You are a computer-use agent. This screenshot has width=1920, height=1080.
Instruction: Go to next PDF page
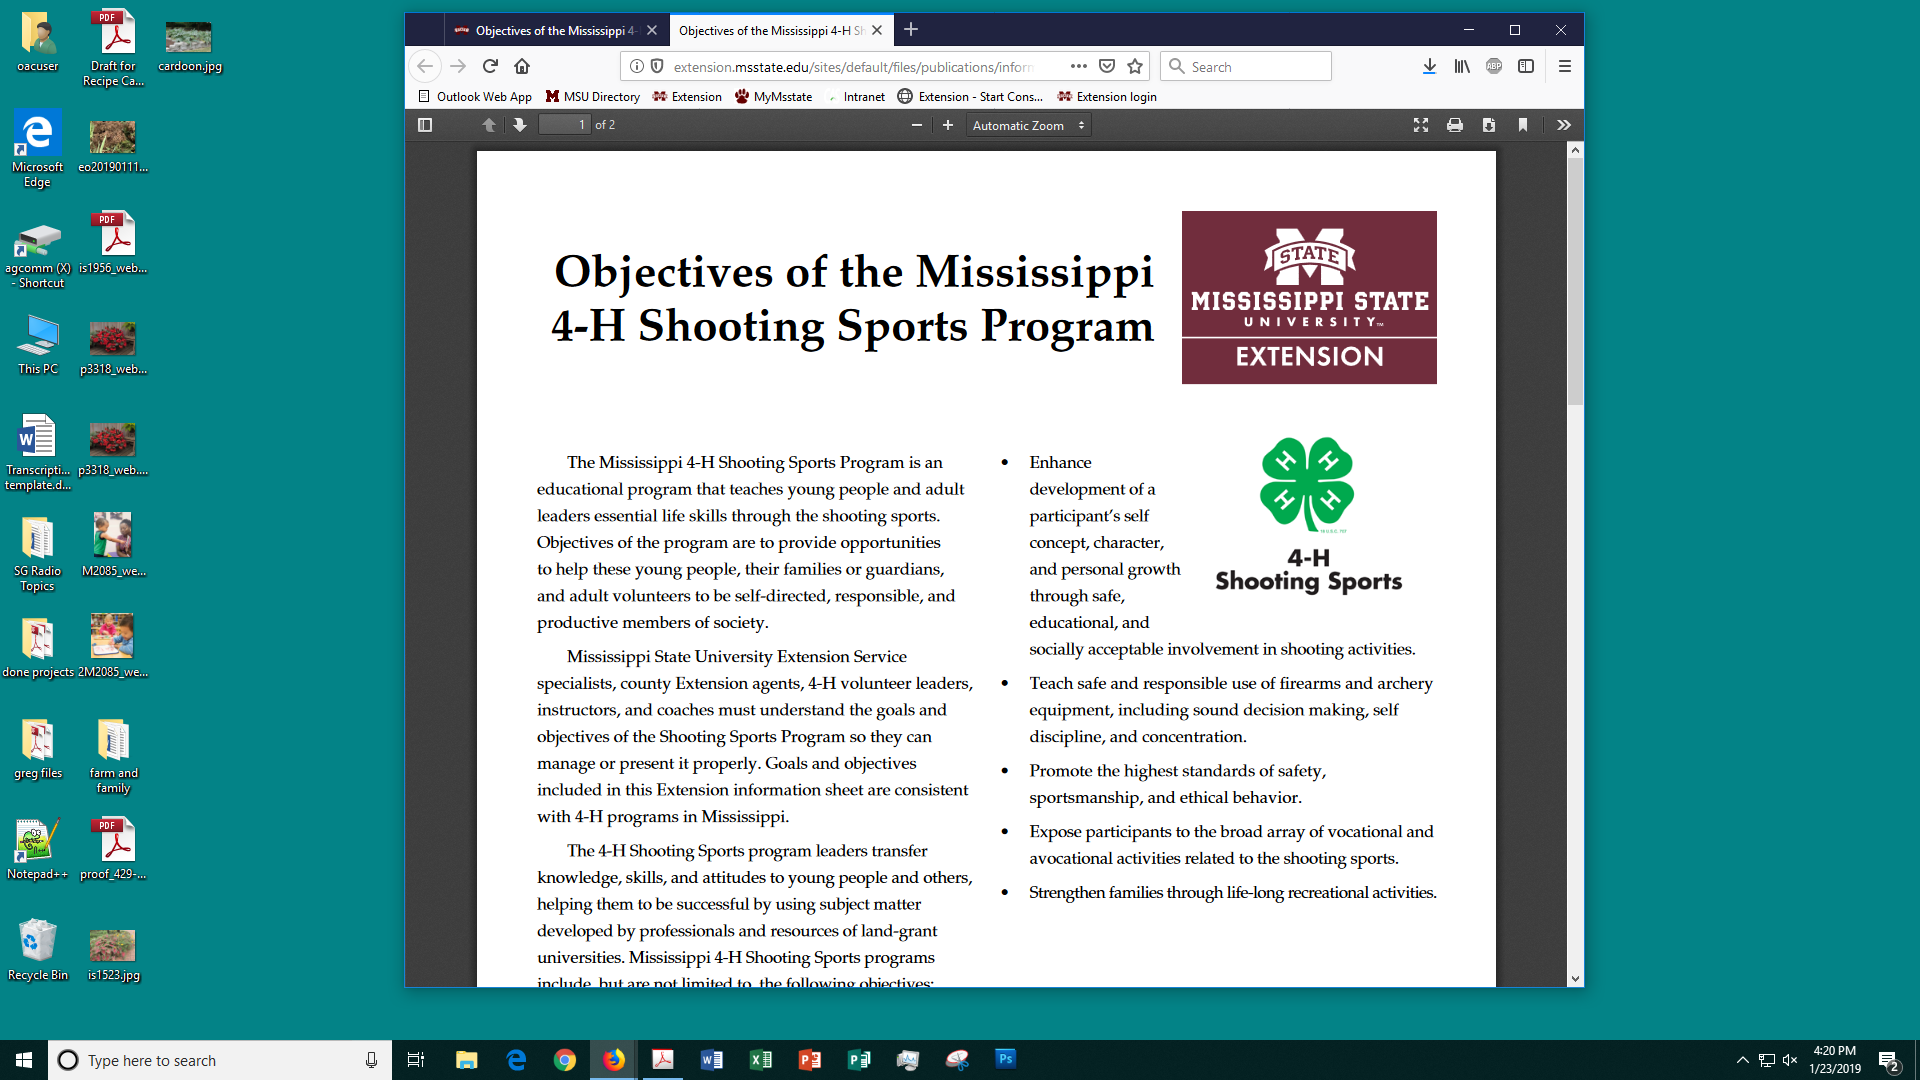519,125
